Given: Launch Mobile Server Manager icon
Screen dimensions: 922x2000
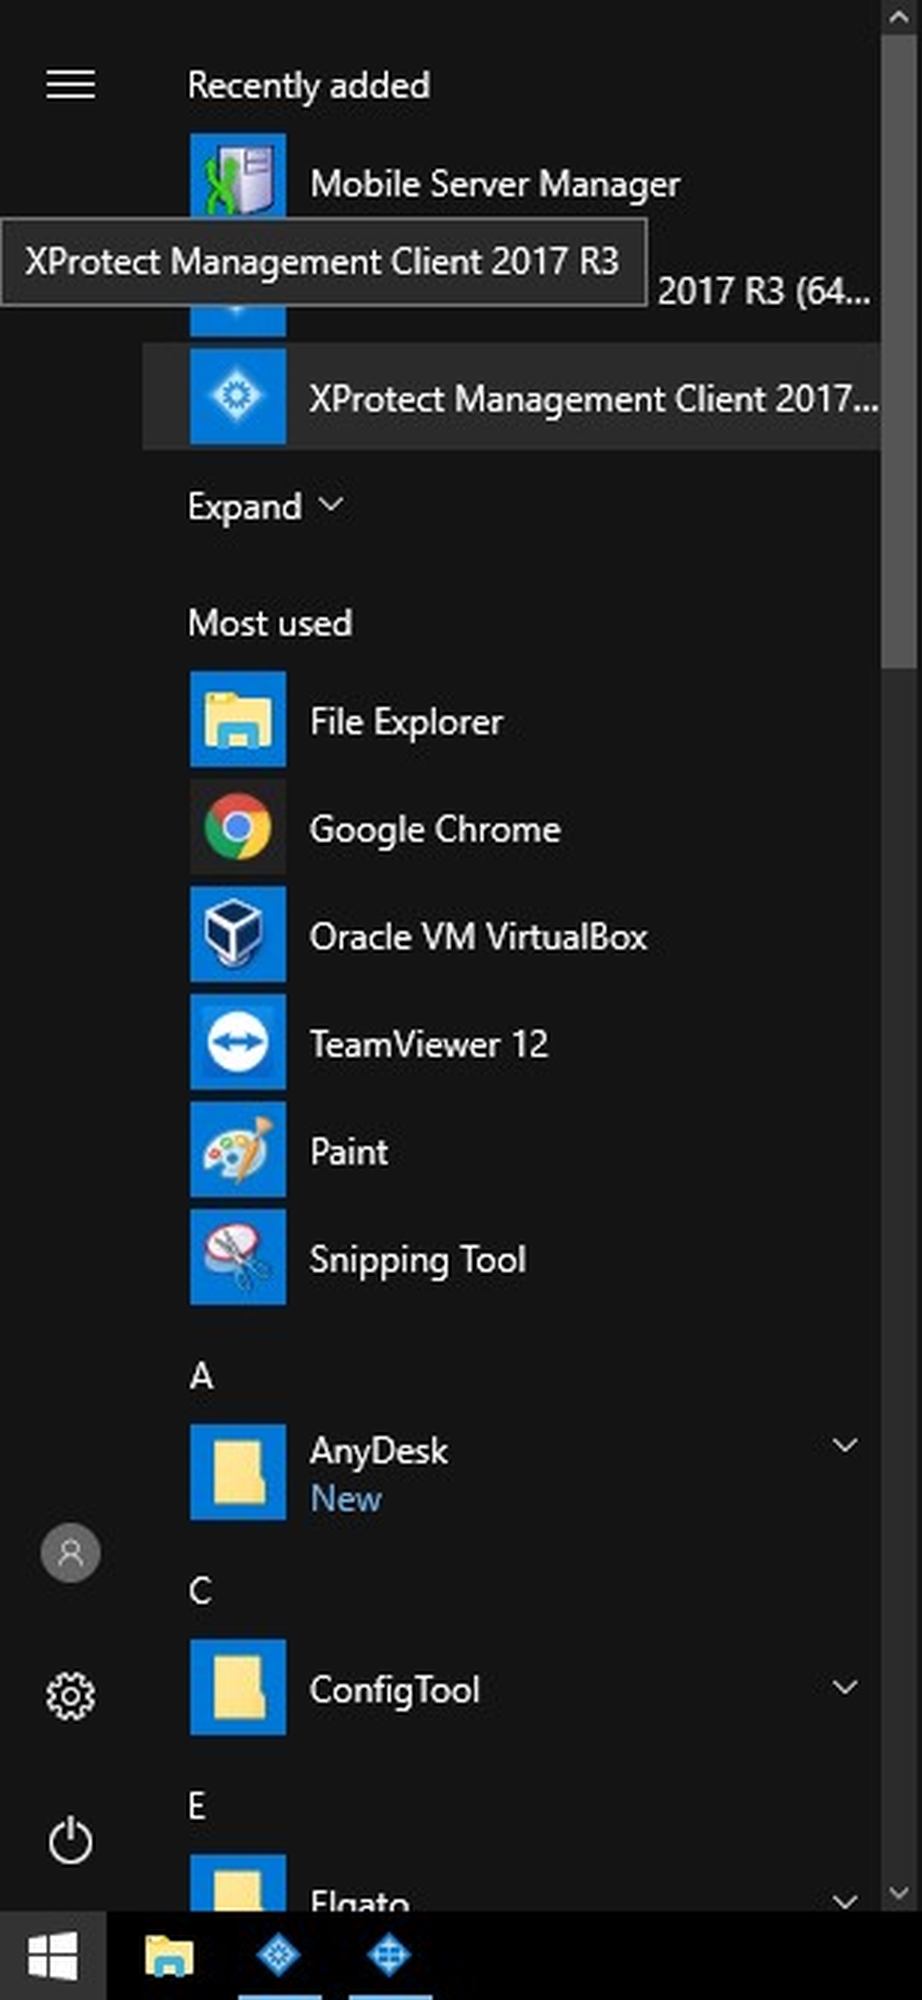Looking at the screenshot, I should coord(238,175).
